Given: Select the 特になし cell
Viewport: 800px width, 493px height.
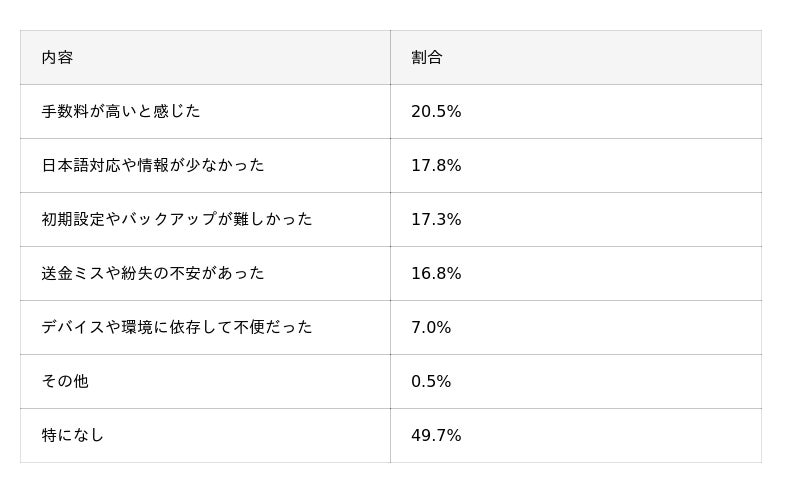Looking at the screenshot, I should click(x=73, y=436).
